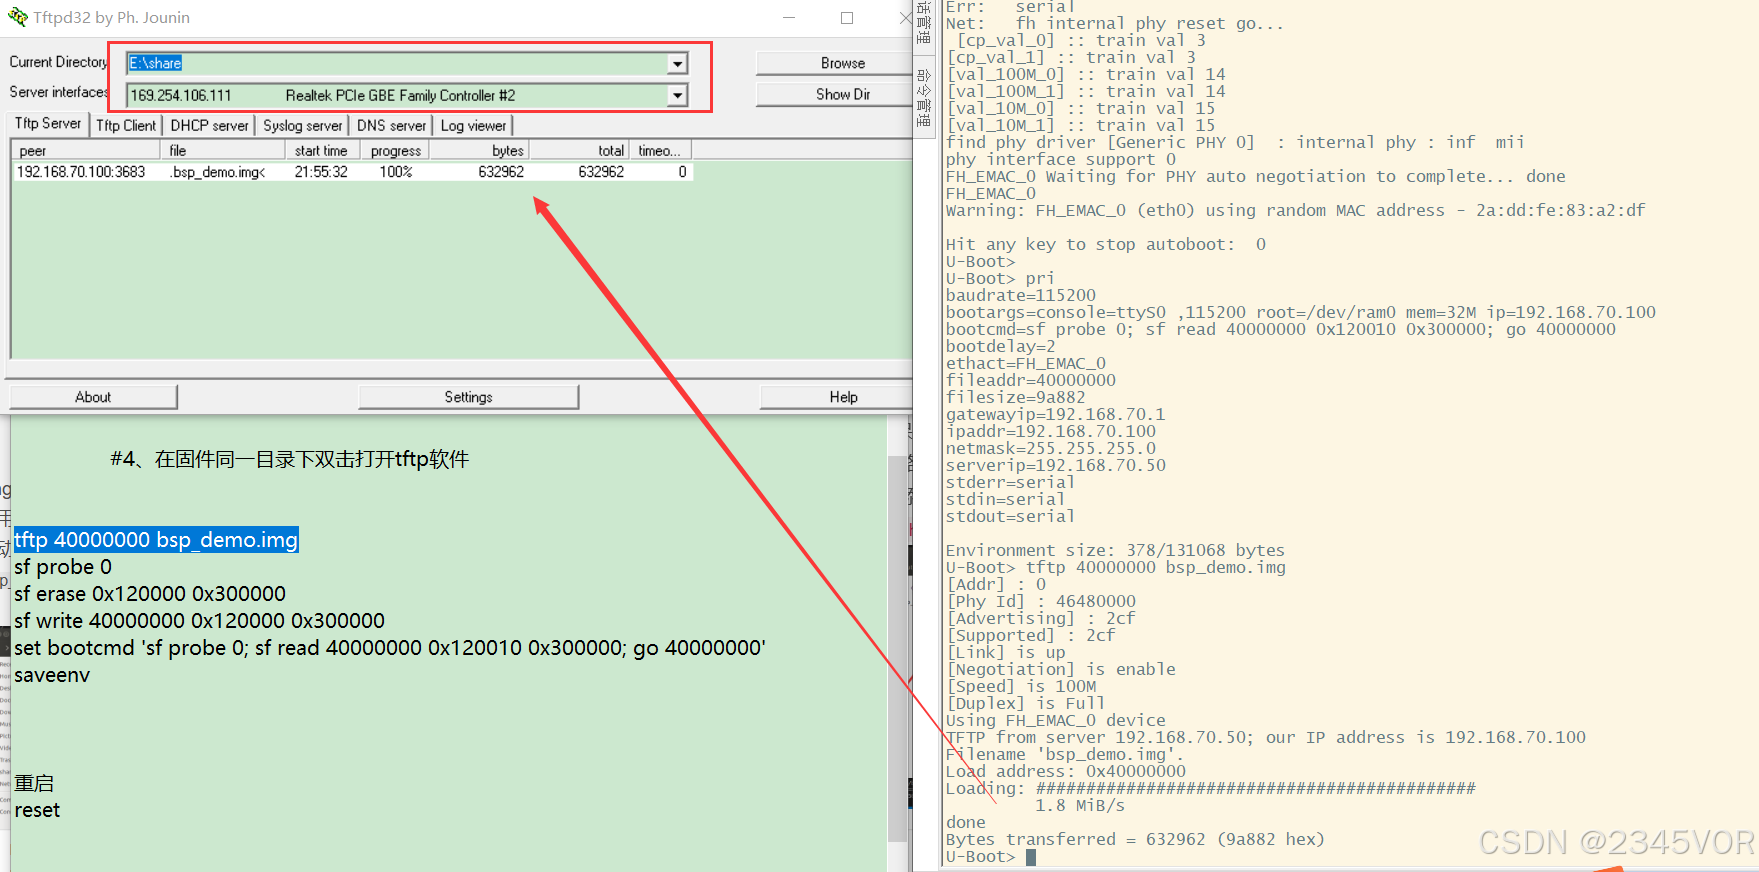The image size is (1759, 872).
Task: Click the #4 step heading about tftp软件
Action: pyautogui.click(x=289, y=459)
